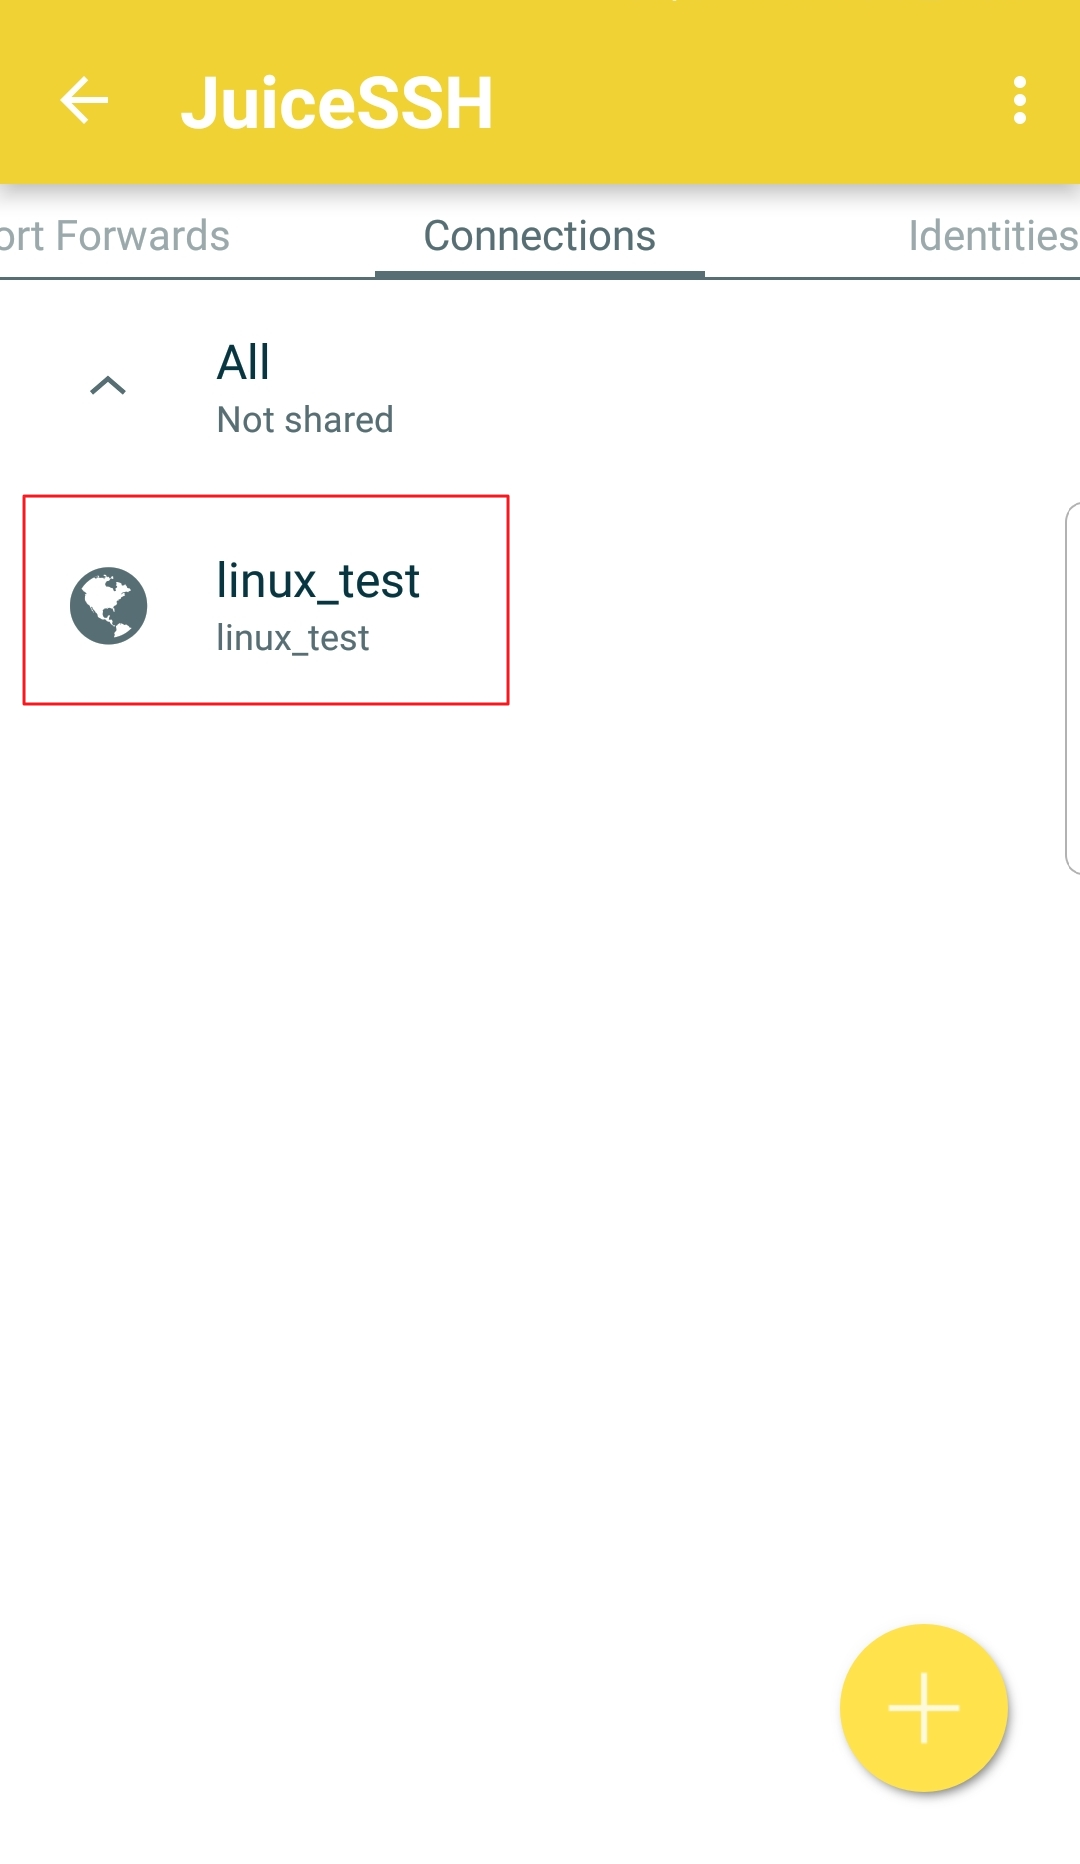1080x1864 pixels.
Task: Tap the plus symbol inside yellow circle
Action: [x=924, y=1708]
